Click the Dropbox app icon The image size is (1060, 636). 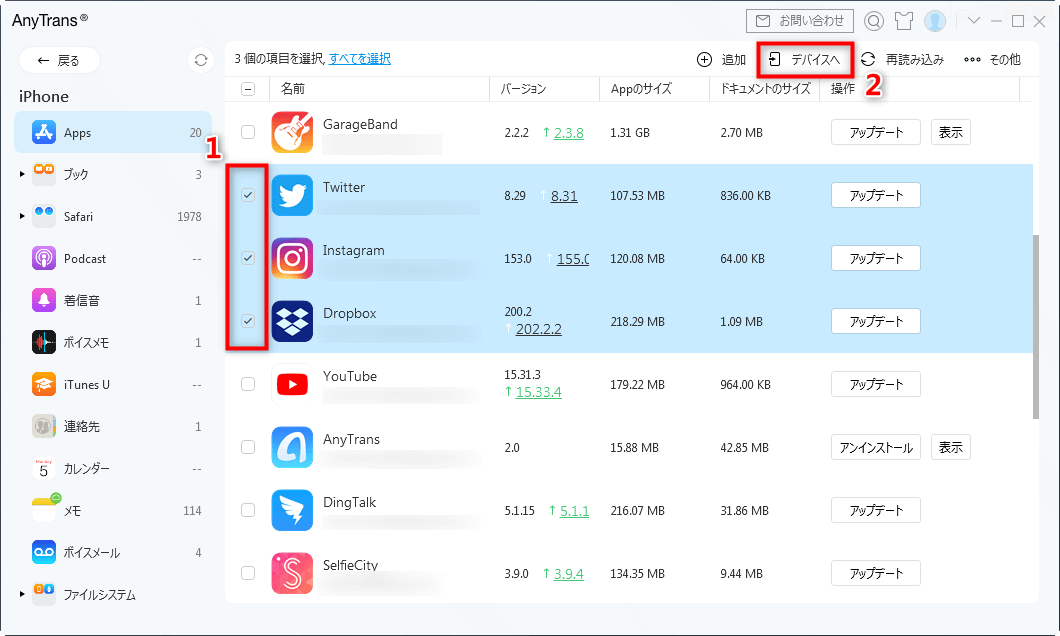[x=292, y=321]
